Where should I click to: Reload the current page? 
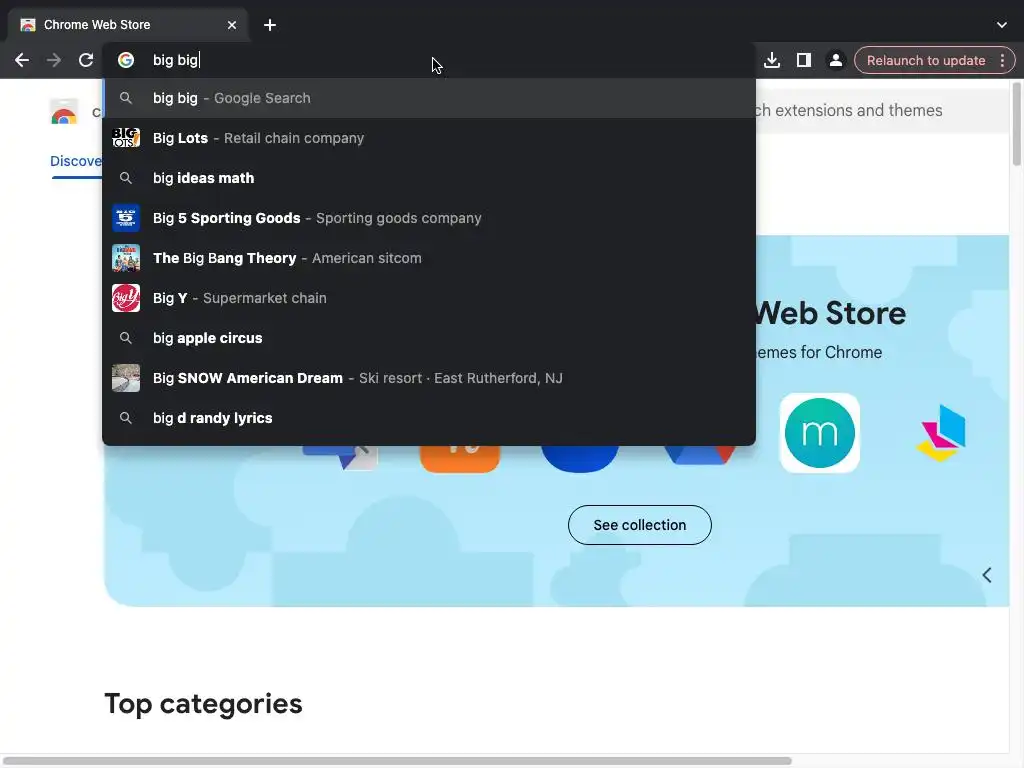coord(86,60)
